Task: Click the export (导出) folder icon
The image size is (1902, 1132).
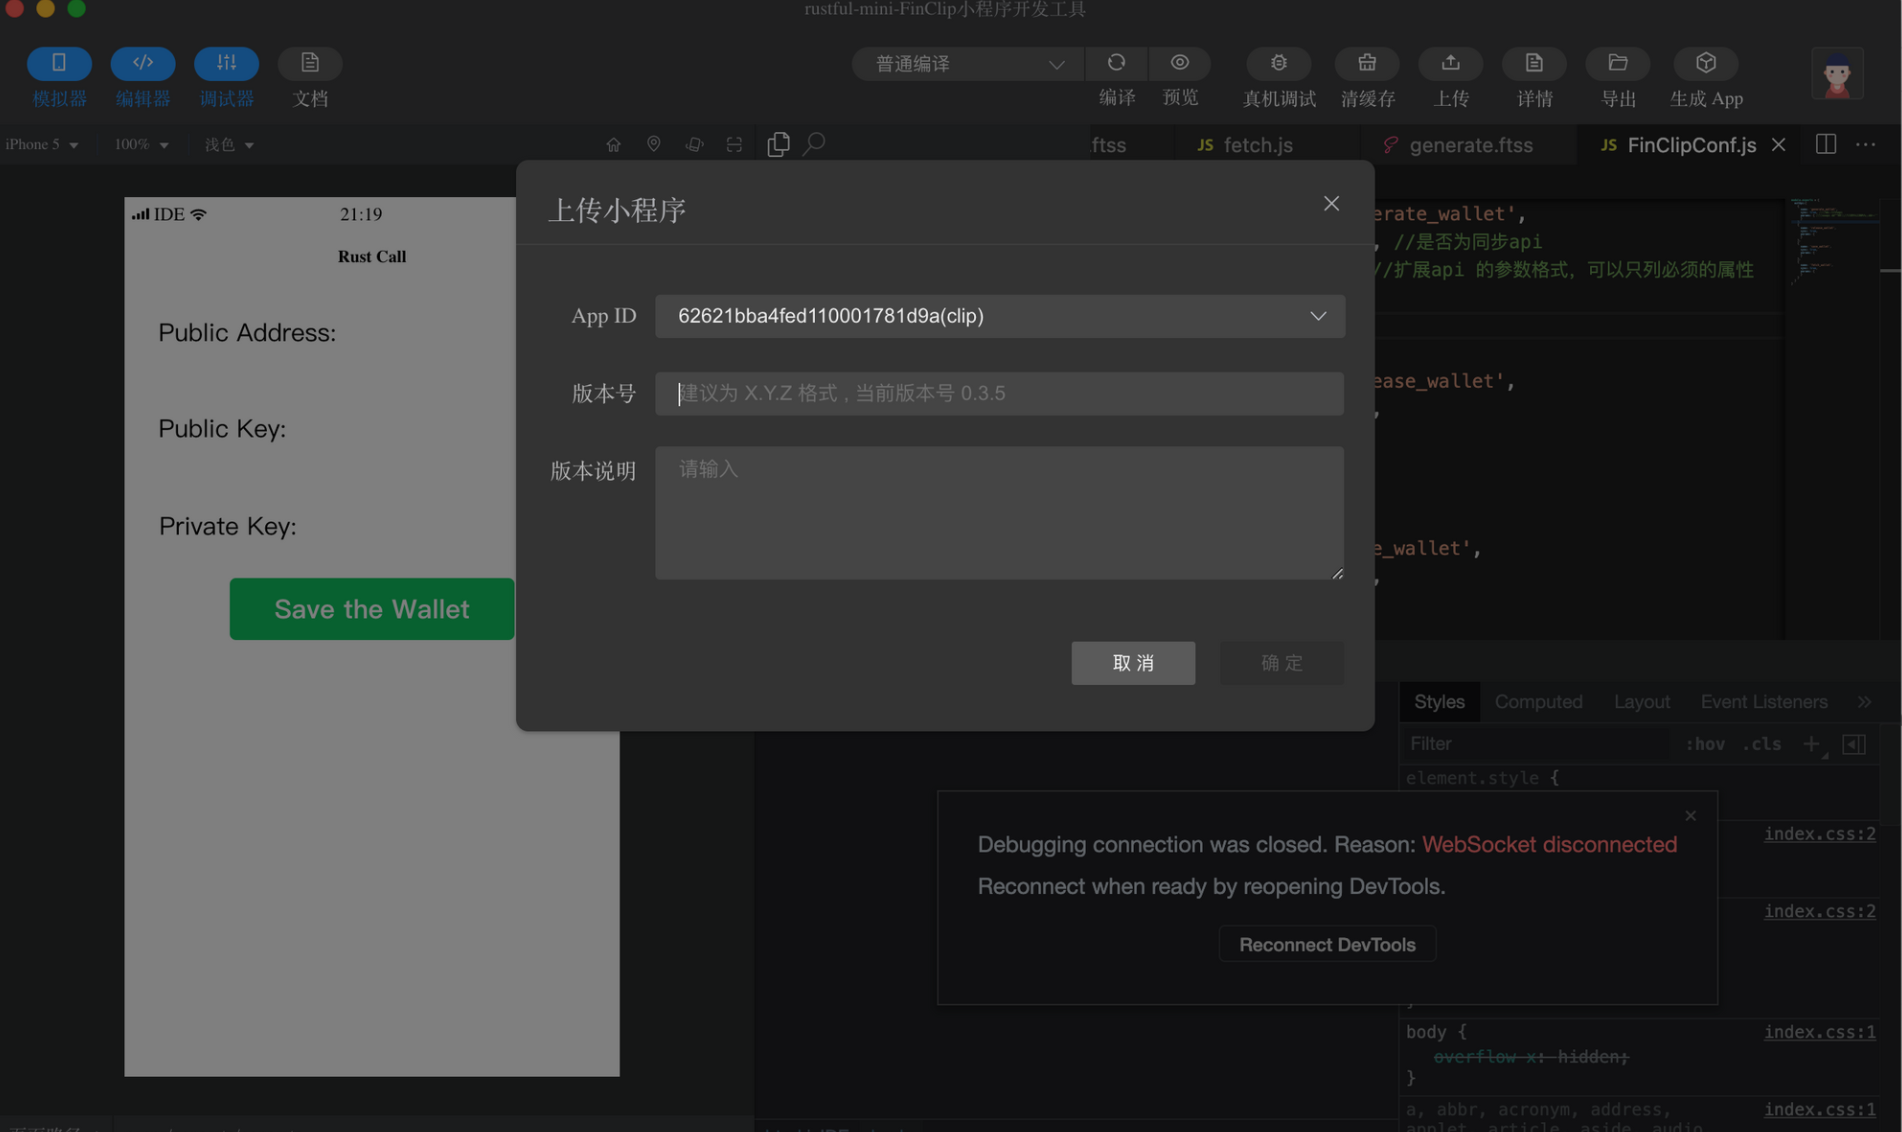Action: click(x=1618, y=63)
